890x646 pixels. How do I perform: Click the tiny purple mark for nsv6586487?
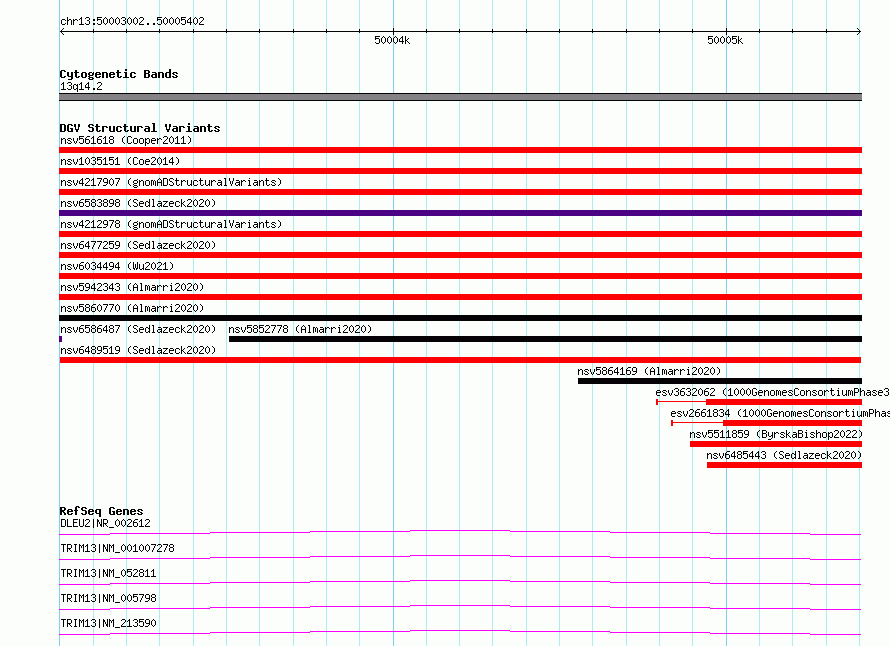pyautogui.click(x=61, y=339)
